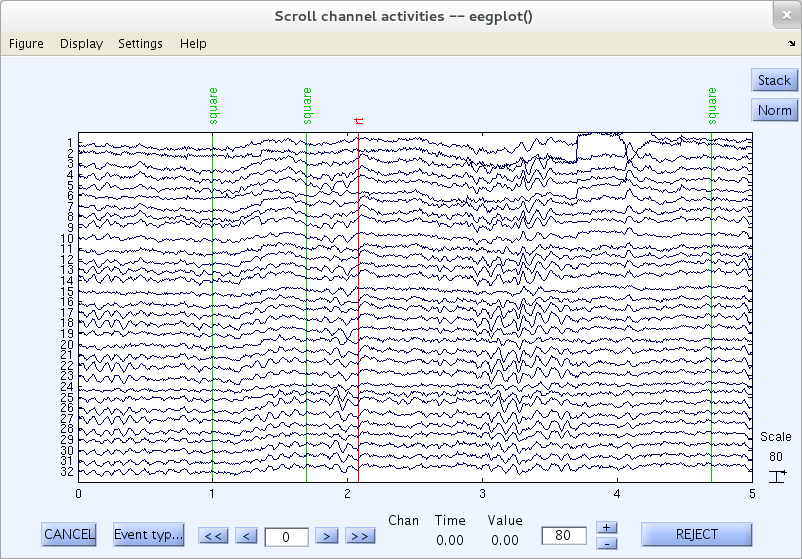The width and height of the screenshot is (802, 559).
Task: Open the Figure menu
Action: coord(26,43)
